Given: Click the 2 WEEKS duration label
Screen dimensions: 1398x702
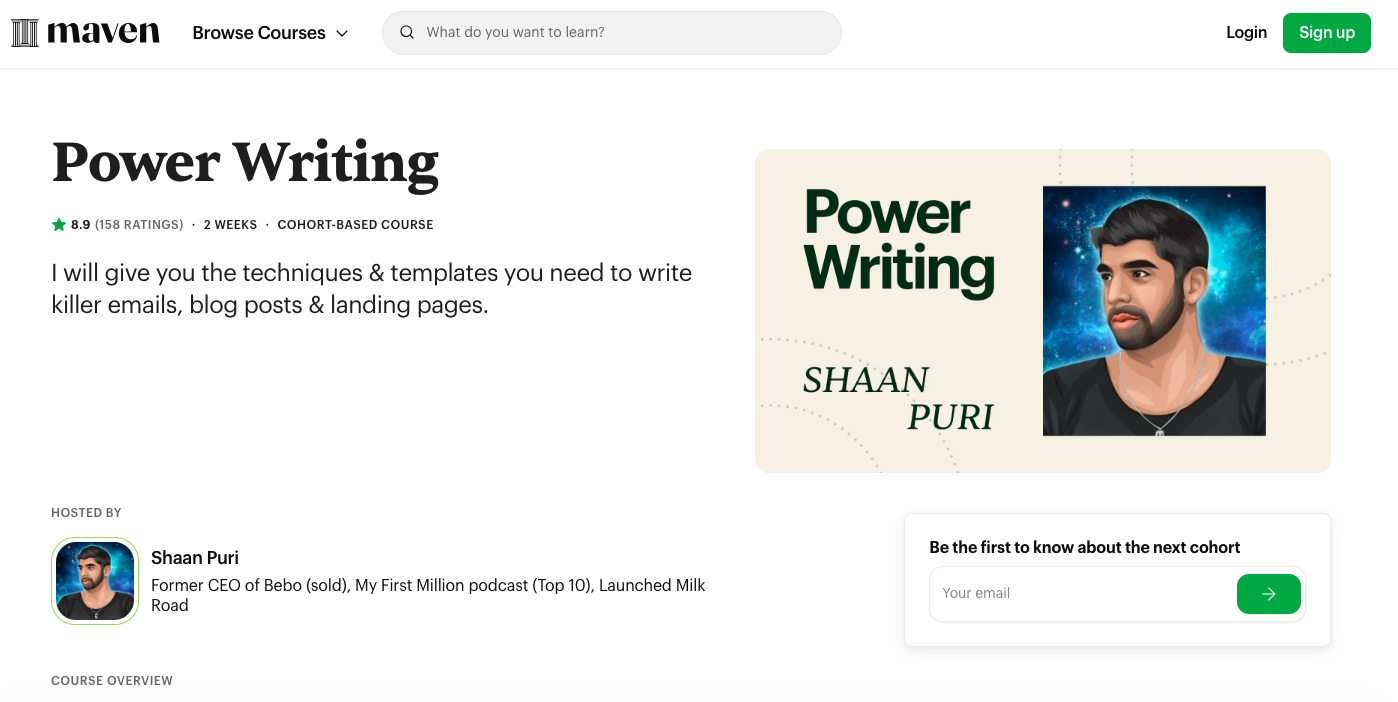Looking at the screenshot, I should point(230,224).
